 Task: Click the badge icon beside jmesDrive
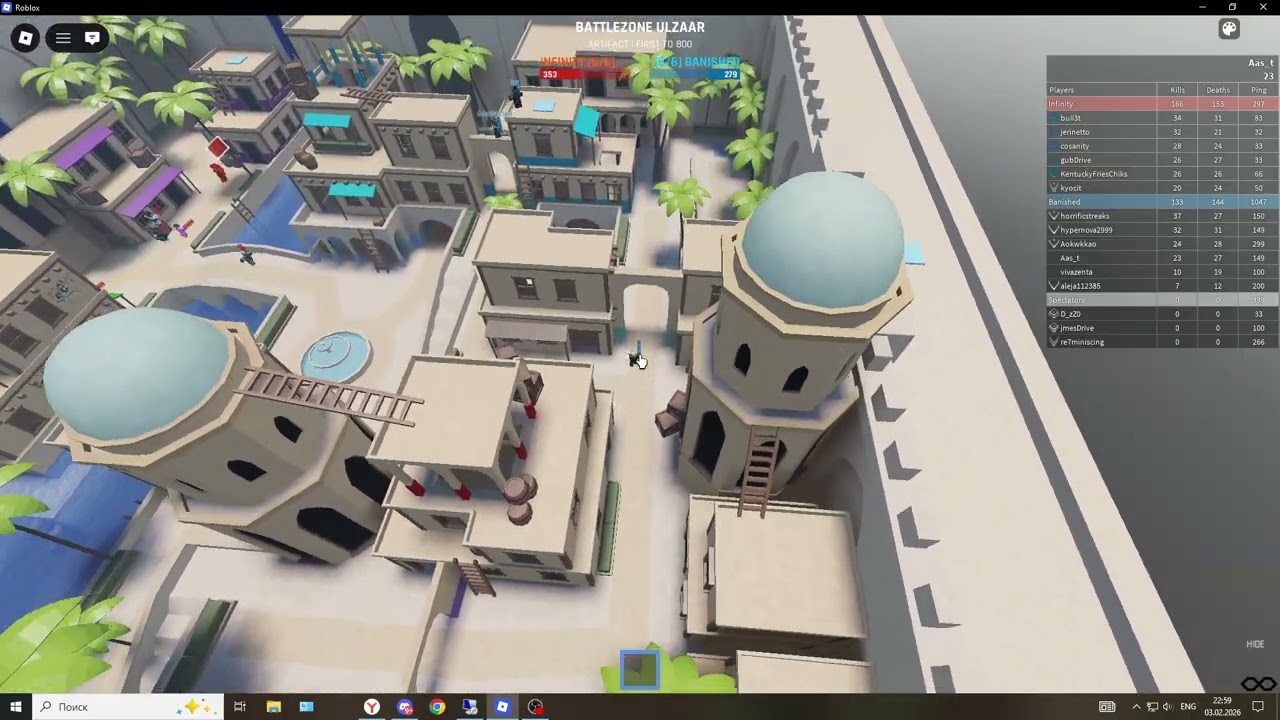1053,328
